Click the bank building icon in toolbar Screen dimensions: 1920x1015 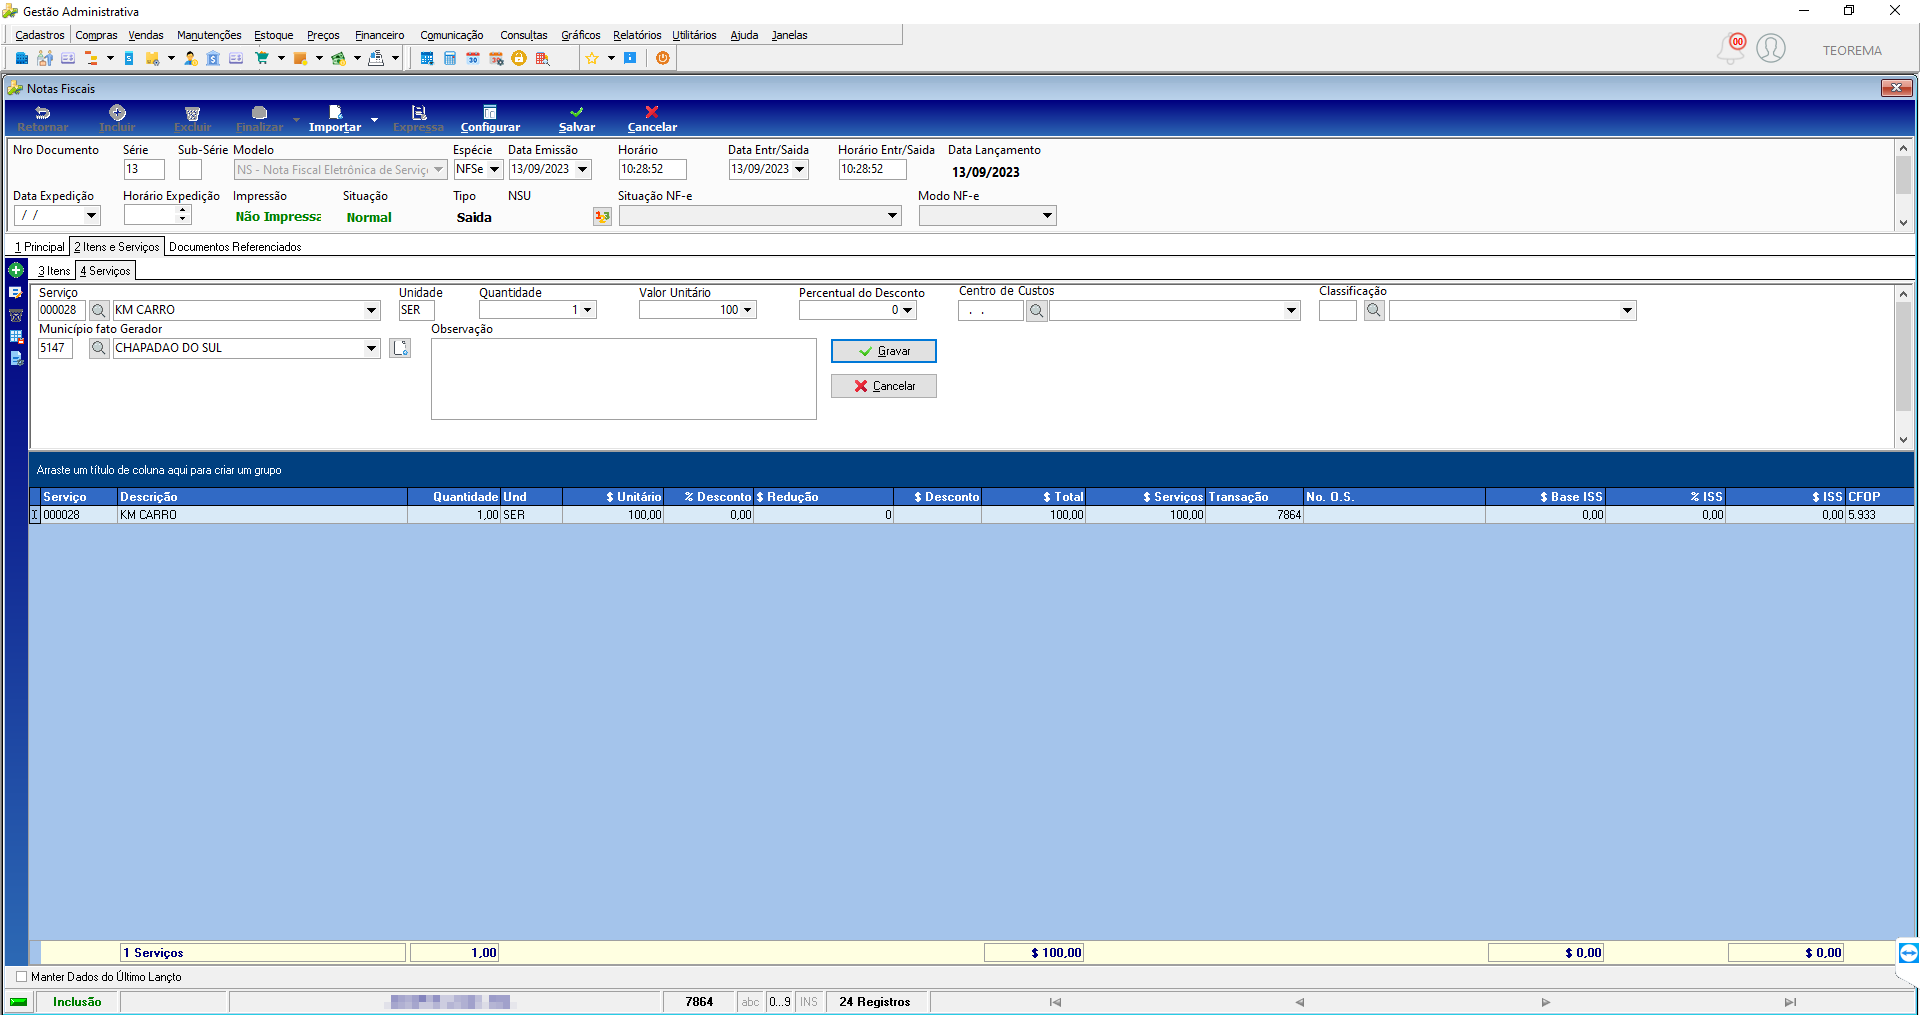click(213, 58)
